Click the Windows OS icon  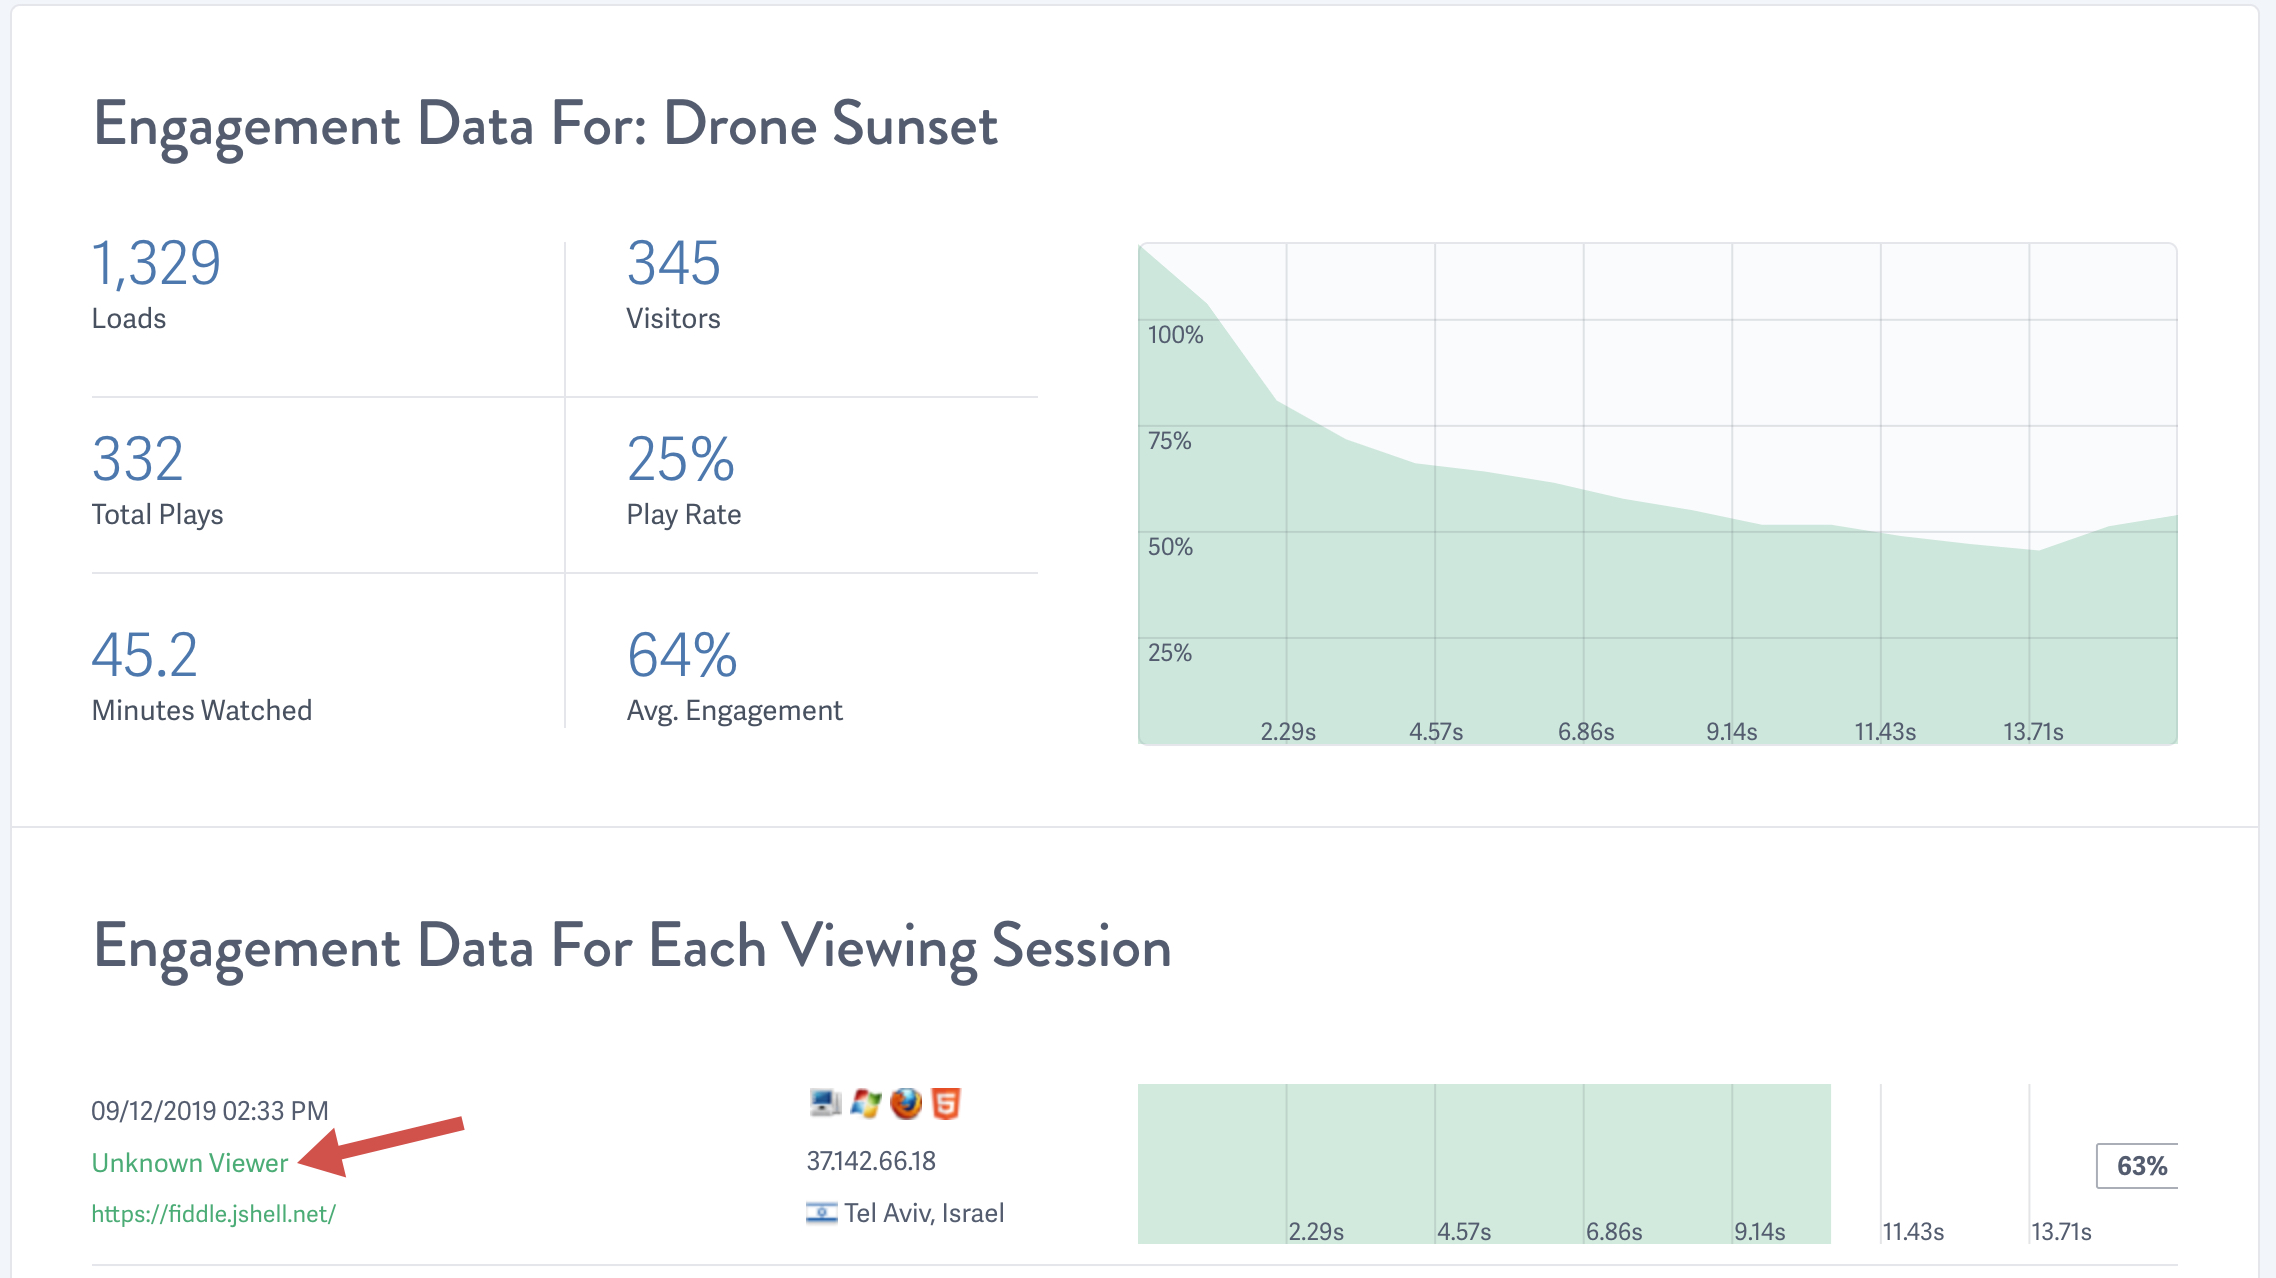point(866,1103)
